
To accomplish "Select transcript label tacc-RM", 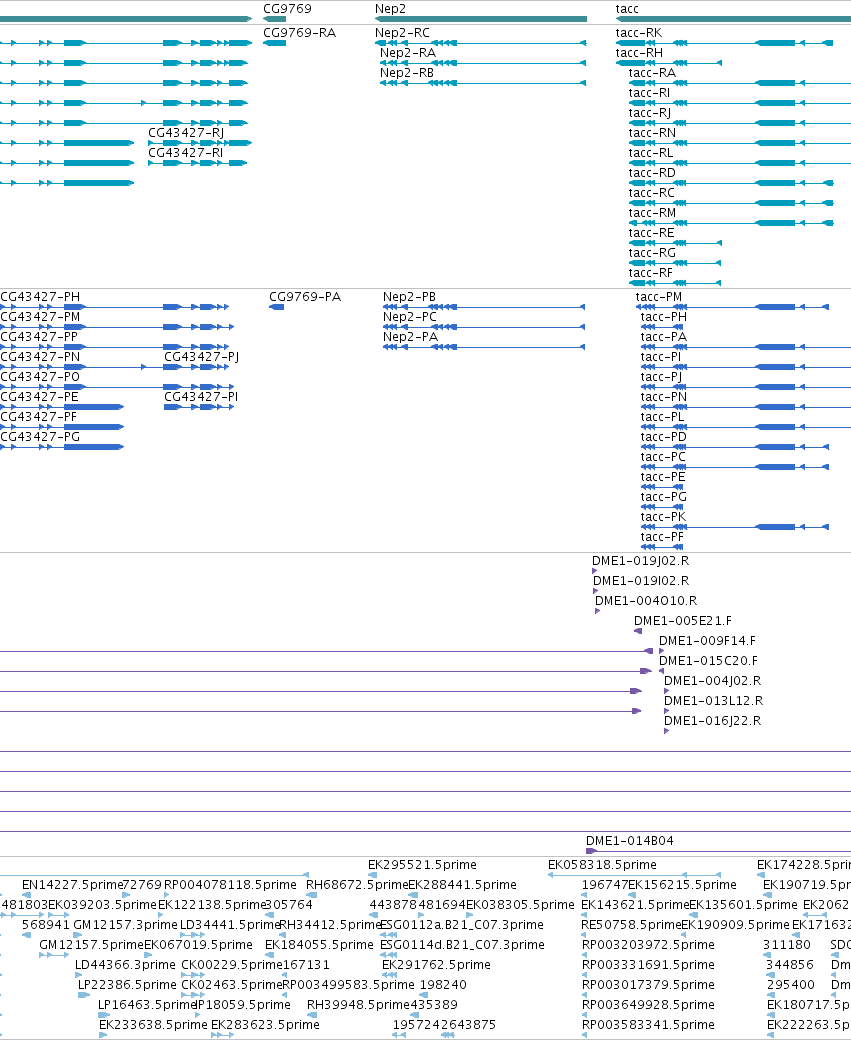I will tap(652, 212).
